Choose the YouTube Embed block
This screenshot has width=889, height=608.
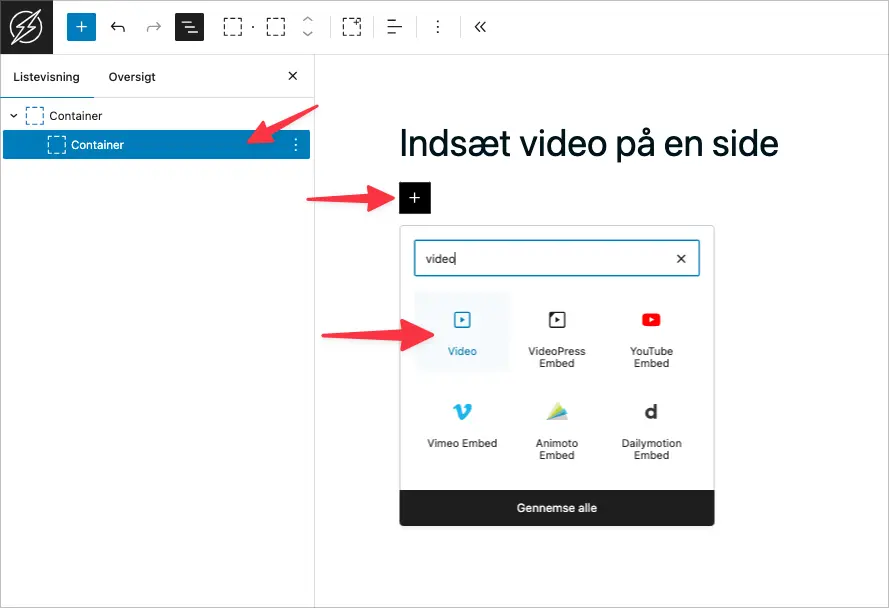pyautogui.click(x=651, y=334)
